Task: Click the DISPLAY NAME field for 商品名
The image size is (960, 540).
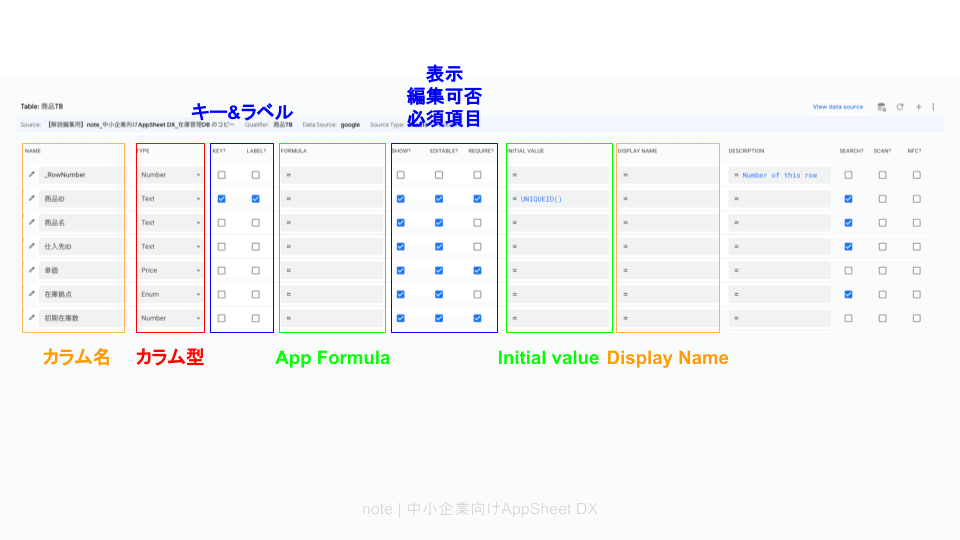Action: coord(668,223)
